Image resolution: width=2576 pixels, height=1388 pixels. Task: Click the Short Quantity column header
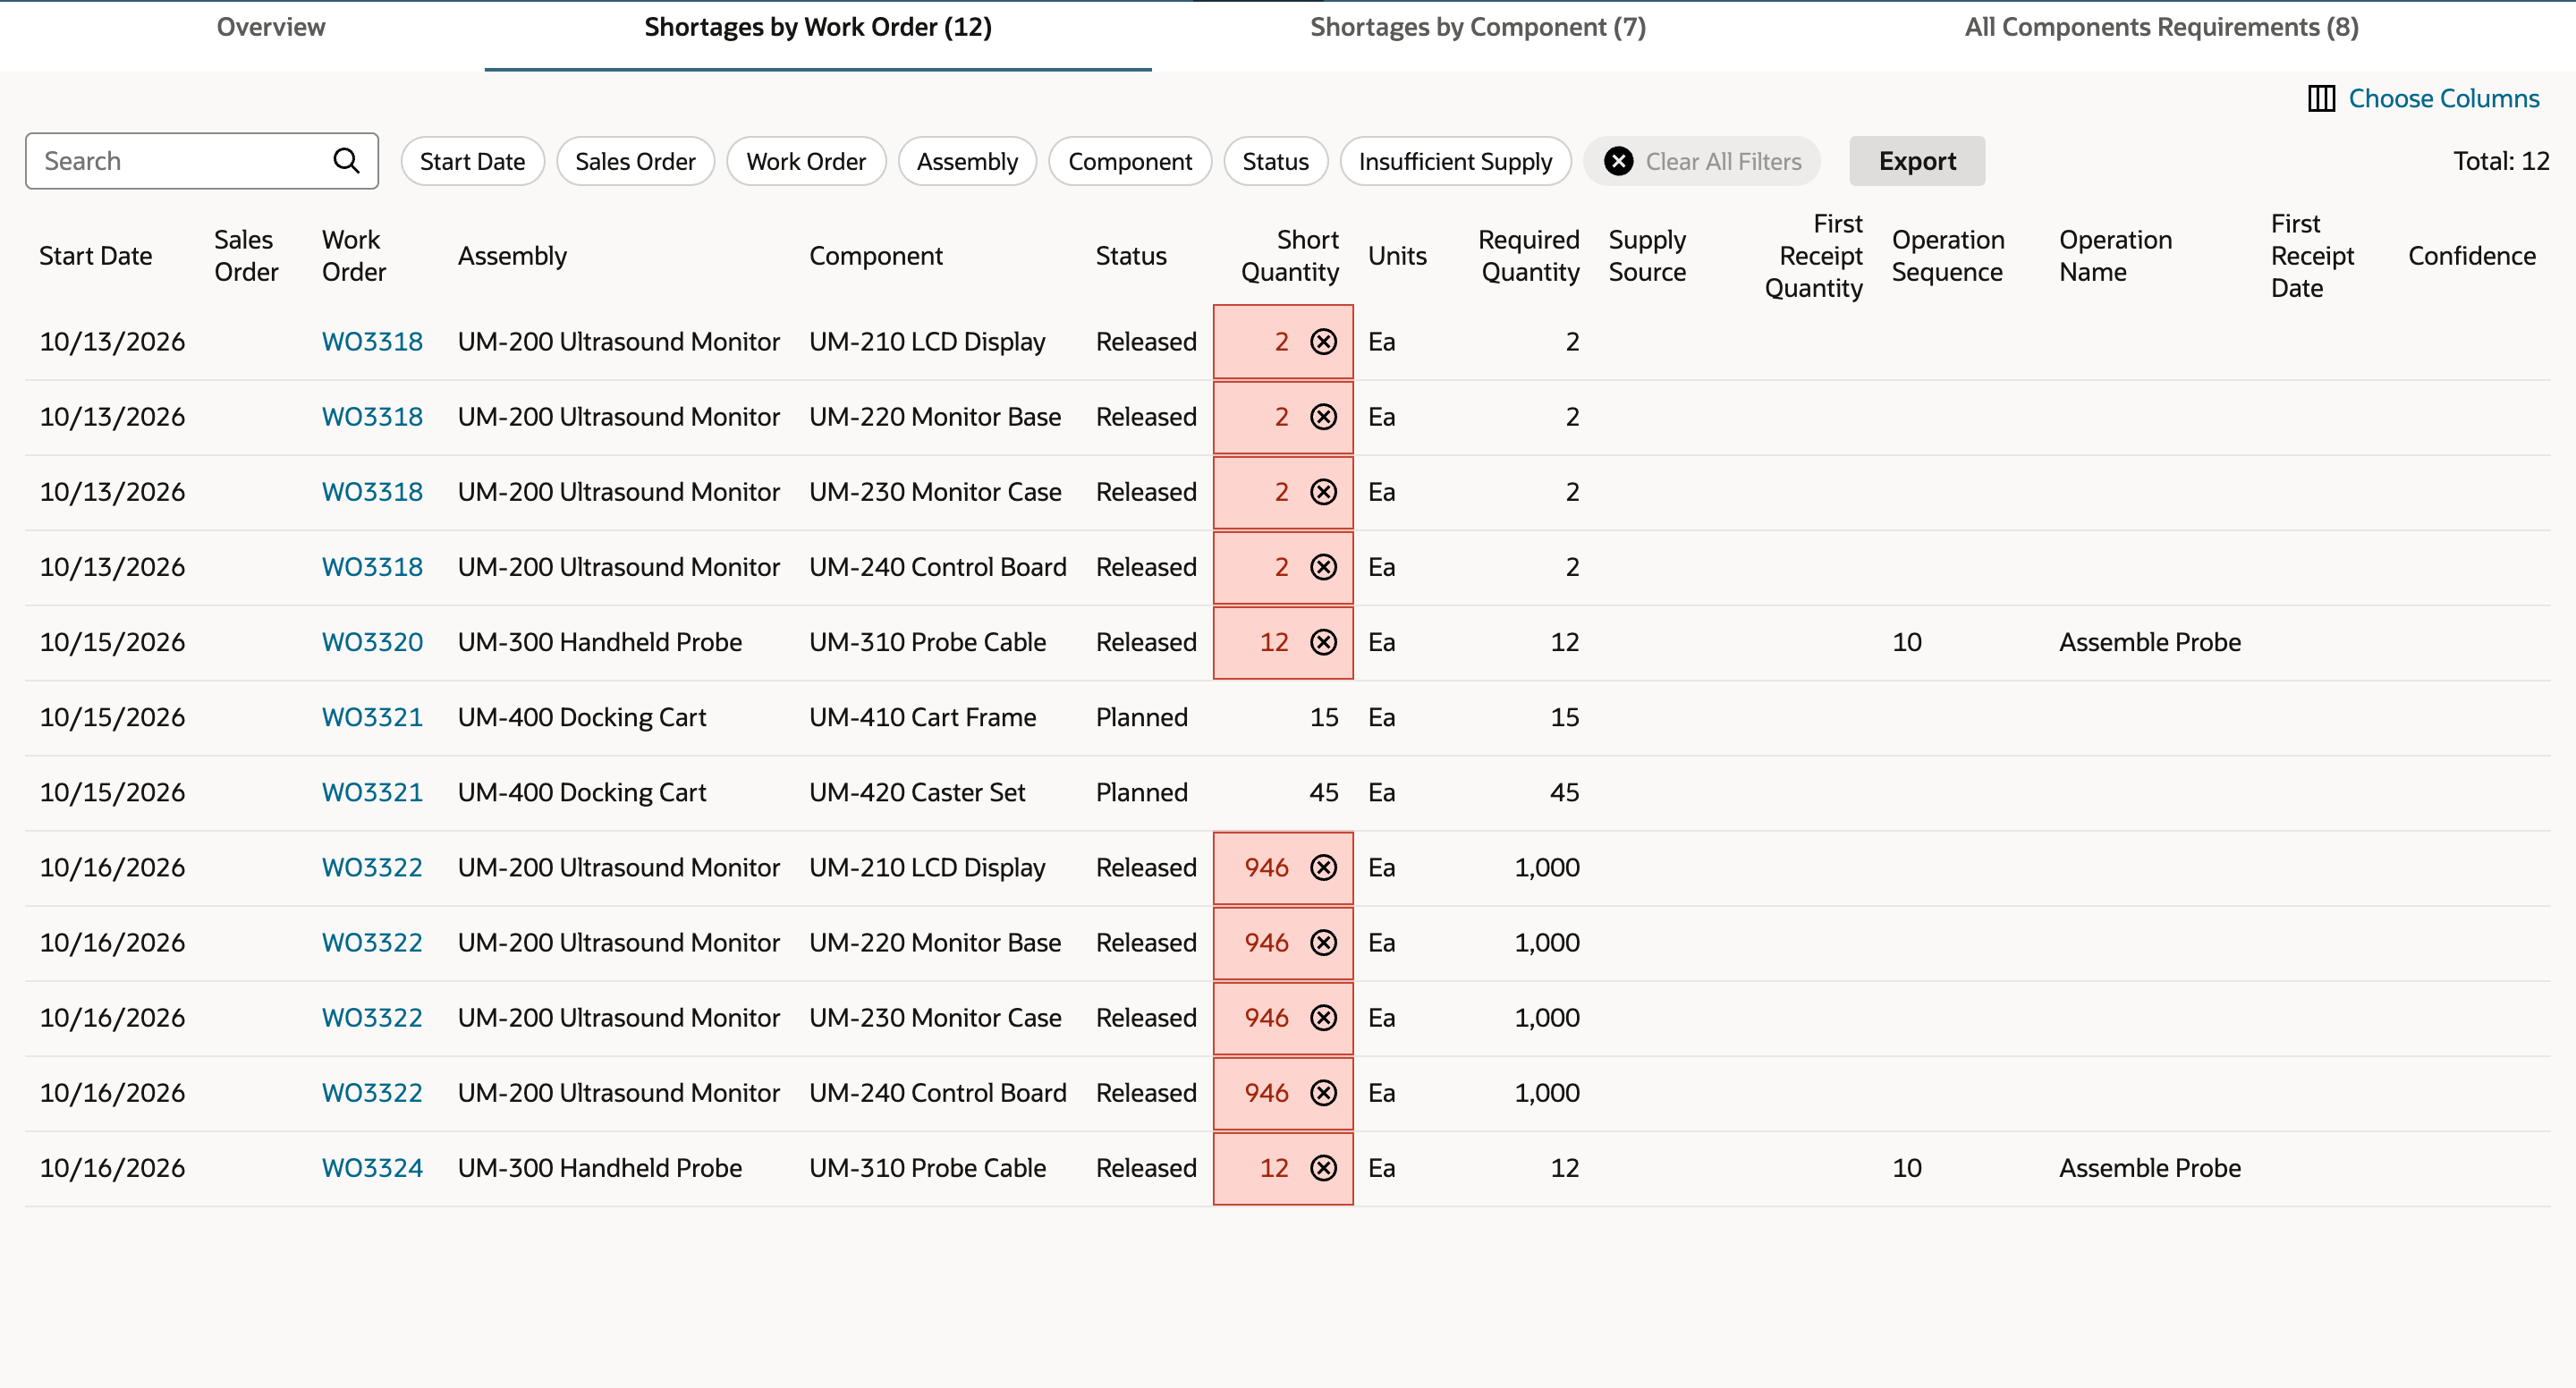(x=1289, y=256)
